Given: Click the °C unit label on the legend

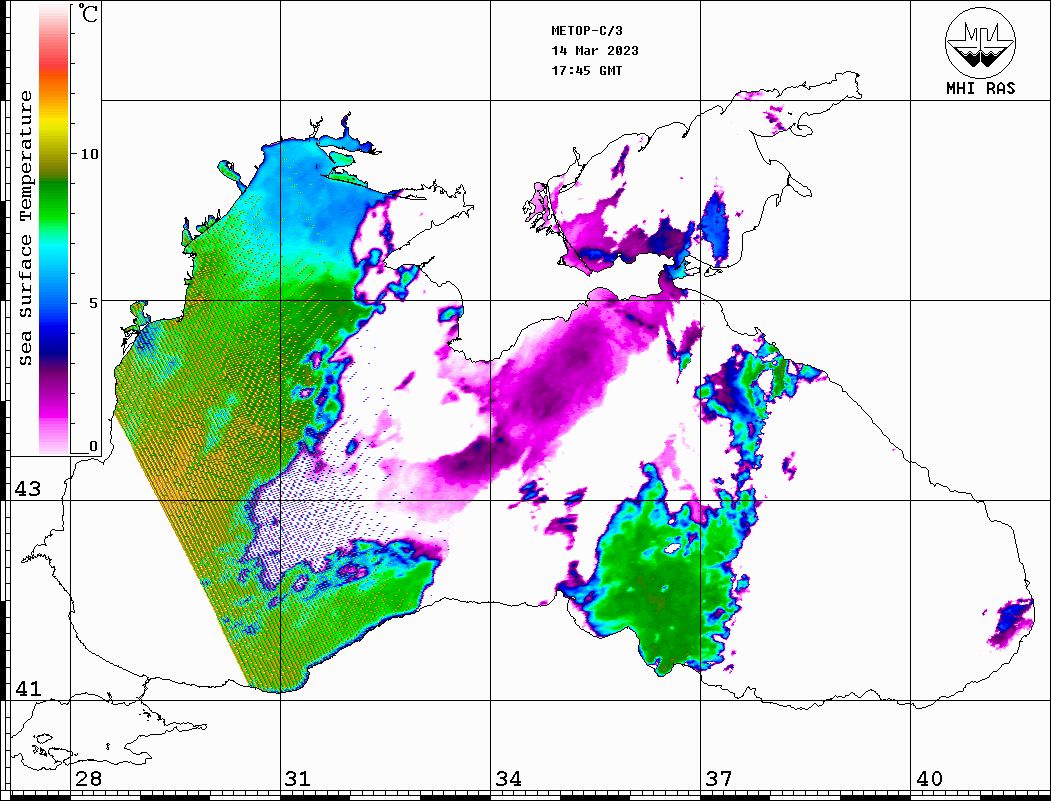Looking at the screenshot, I should click(x=87, y=13).
